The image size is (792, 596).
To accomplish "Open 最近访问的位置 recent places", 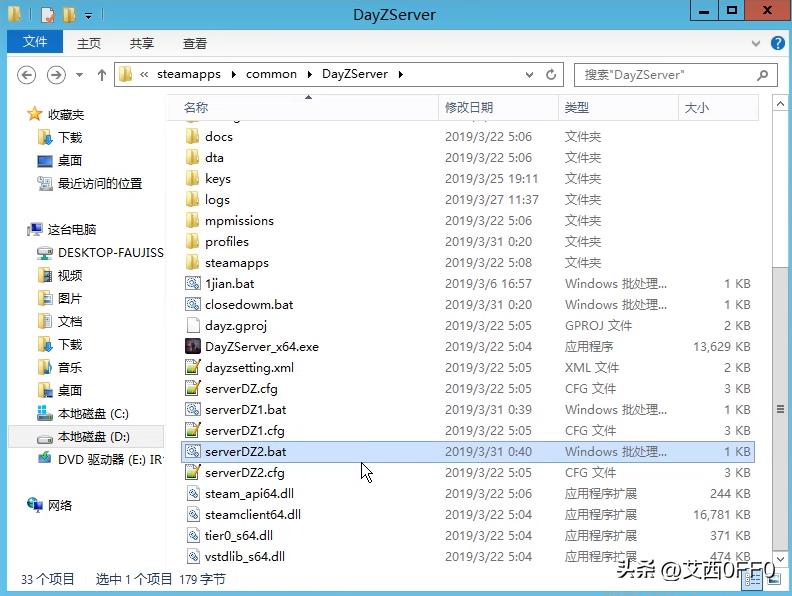I will (100, 183).
